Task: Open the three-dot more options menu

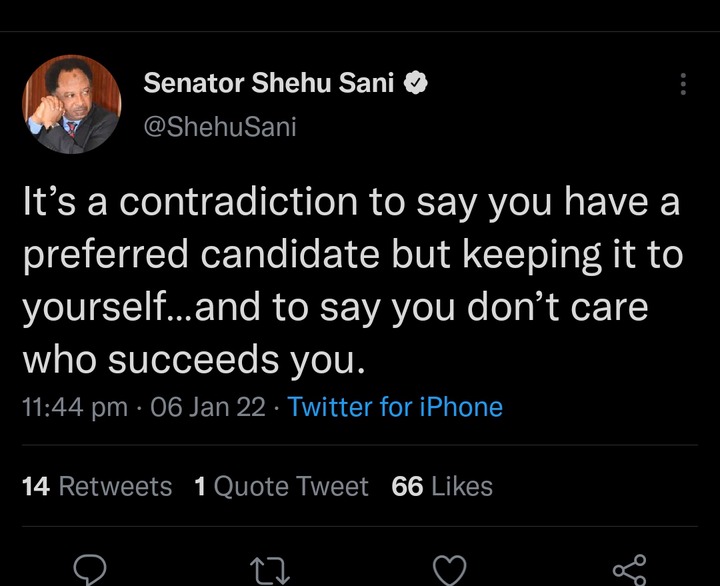Action: point(683,85)
